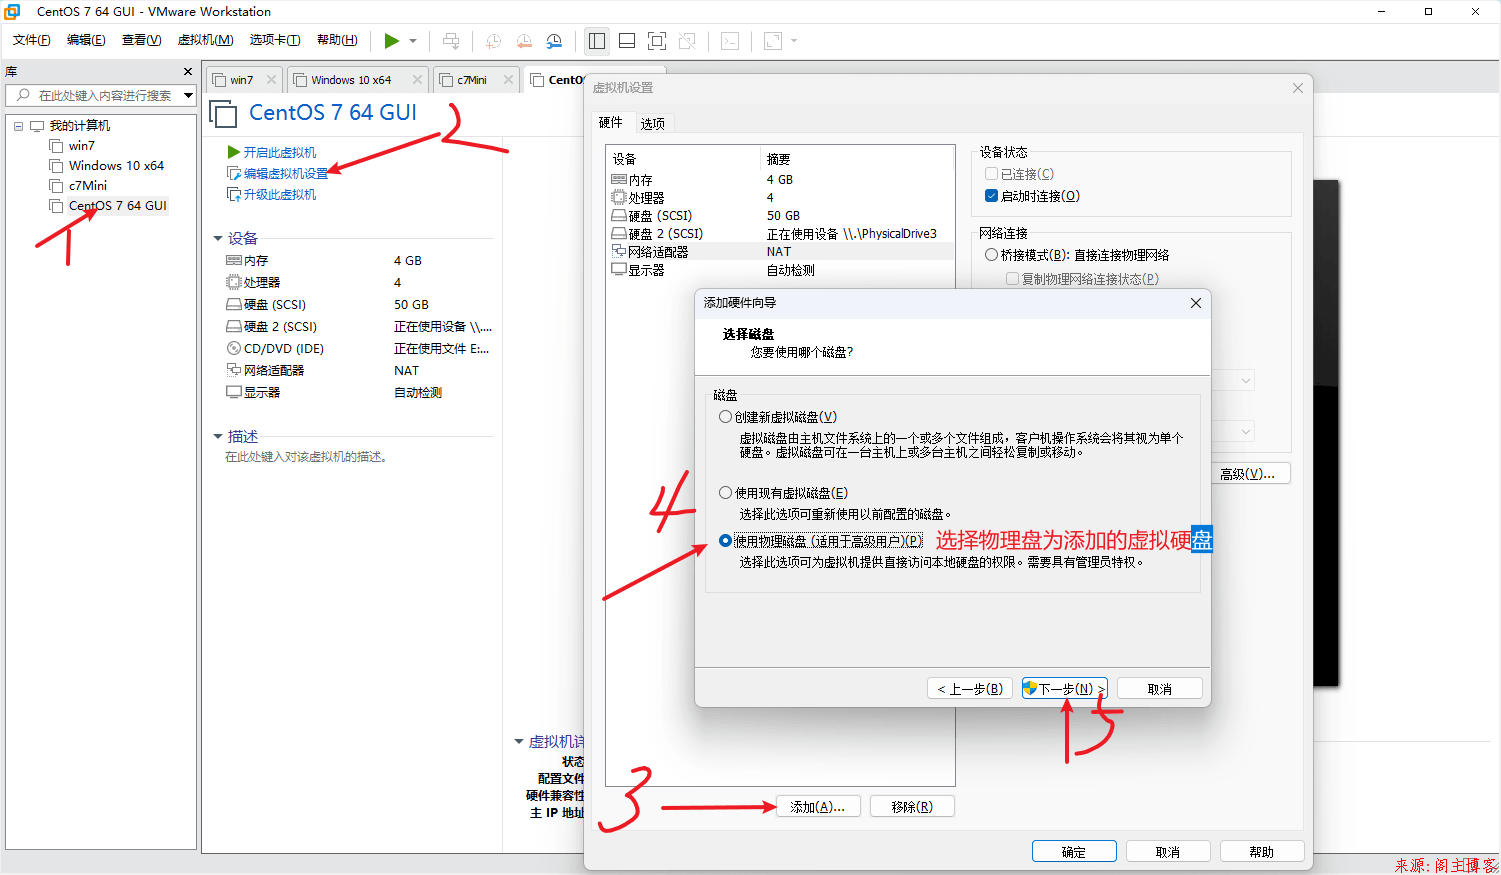1501x875 pixels.
Task: Click 下一步(N) in the wizard
Action: pyautogui.click(x=1065, y=689)
